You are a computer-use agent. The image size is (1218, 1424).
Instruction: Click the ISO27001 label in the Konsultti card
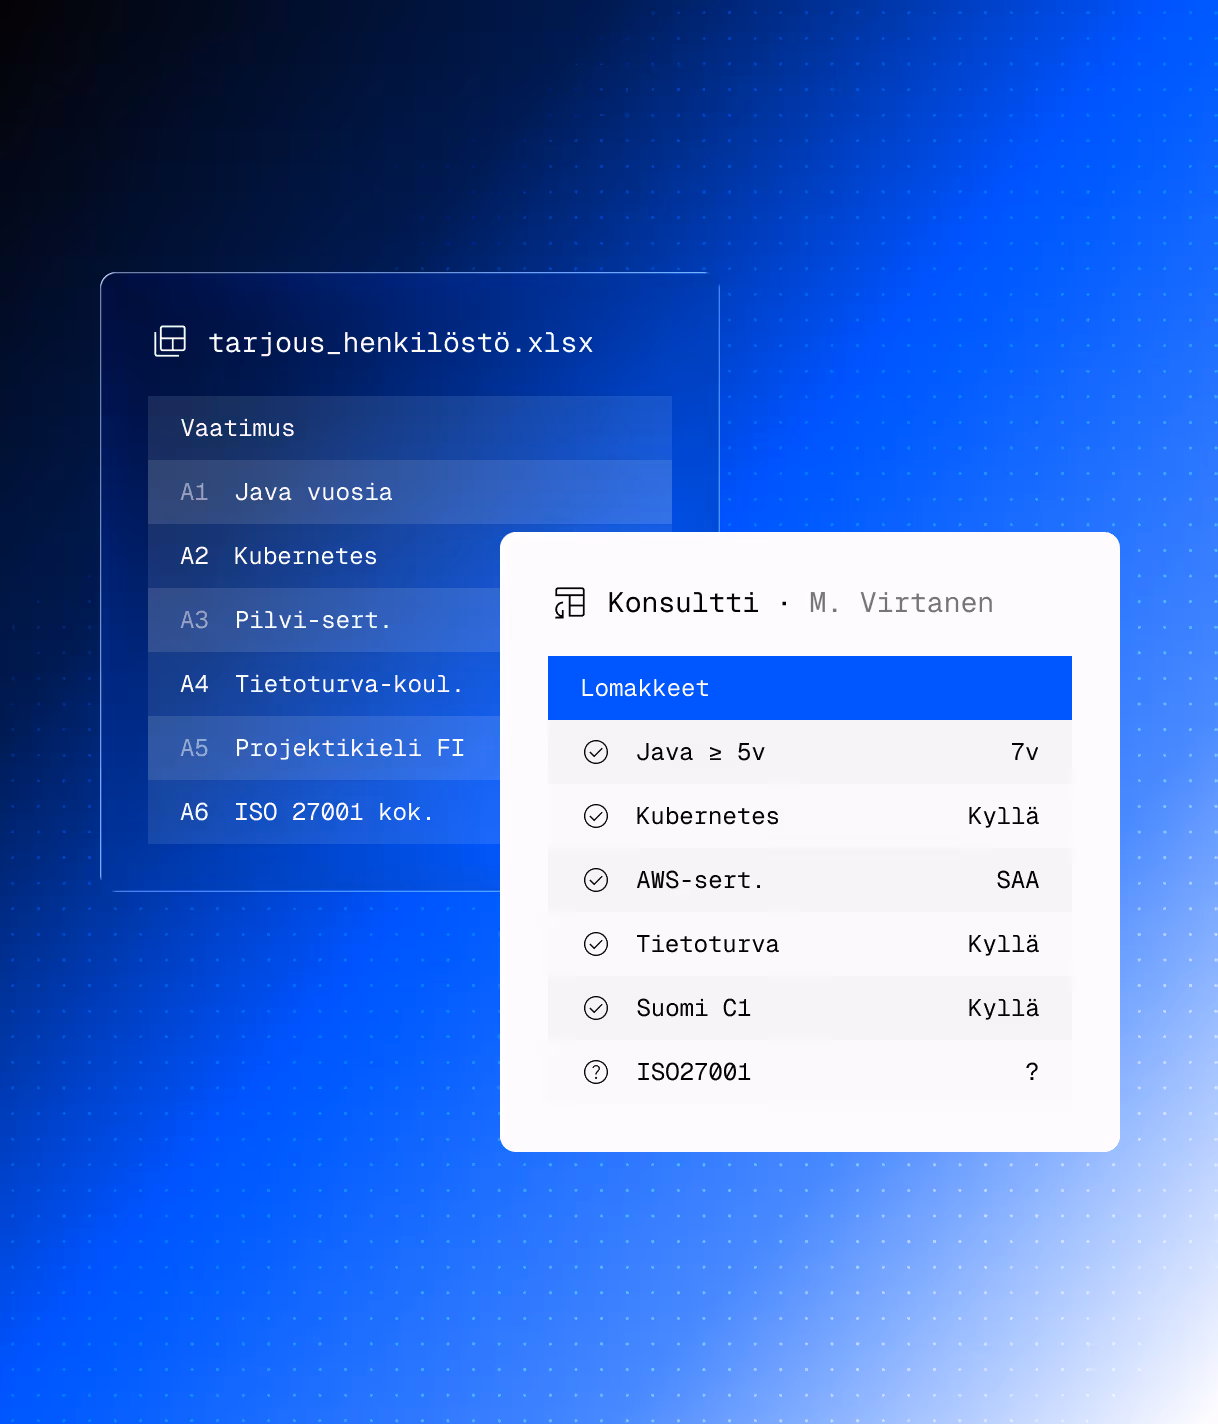point(694,1072)
